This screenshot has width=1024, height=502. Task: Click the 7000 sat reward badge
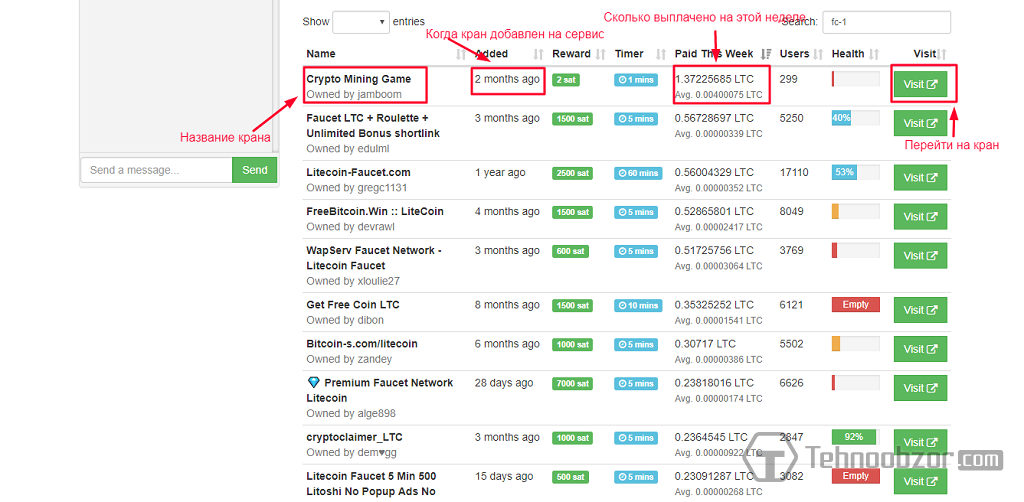click(x=572, y=384)
